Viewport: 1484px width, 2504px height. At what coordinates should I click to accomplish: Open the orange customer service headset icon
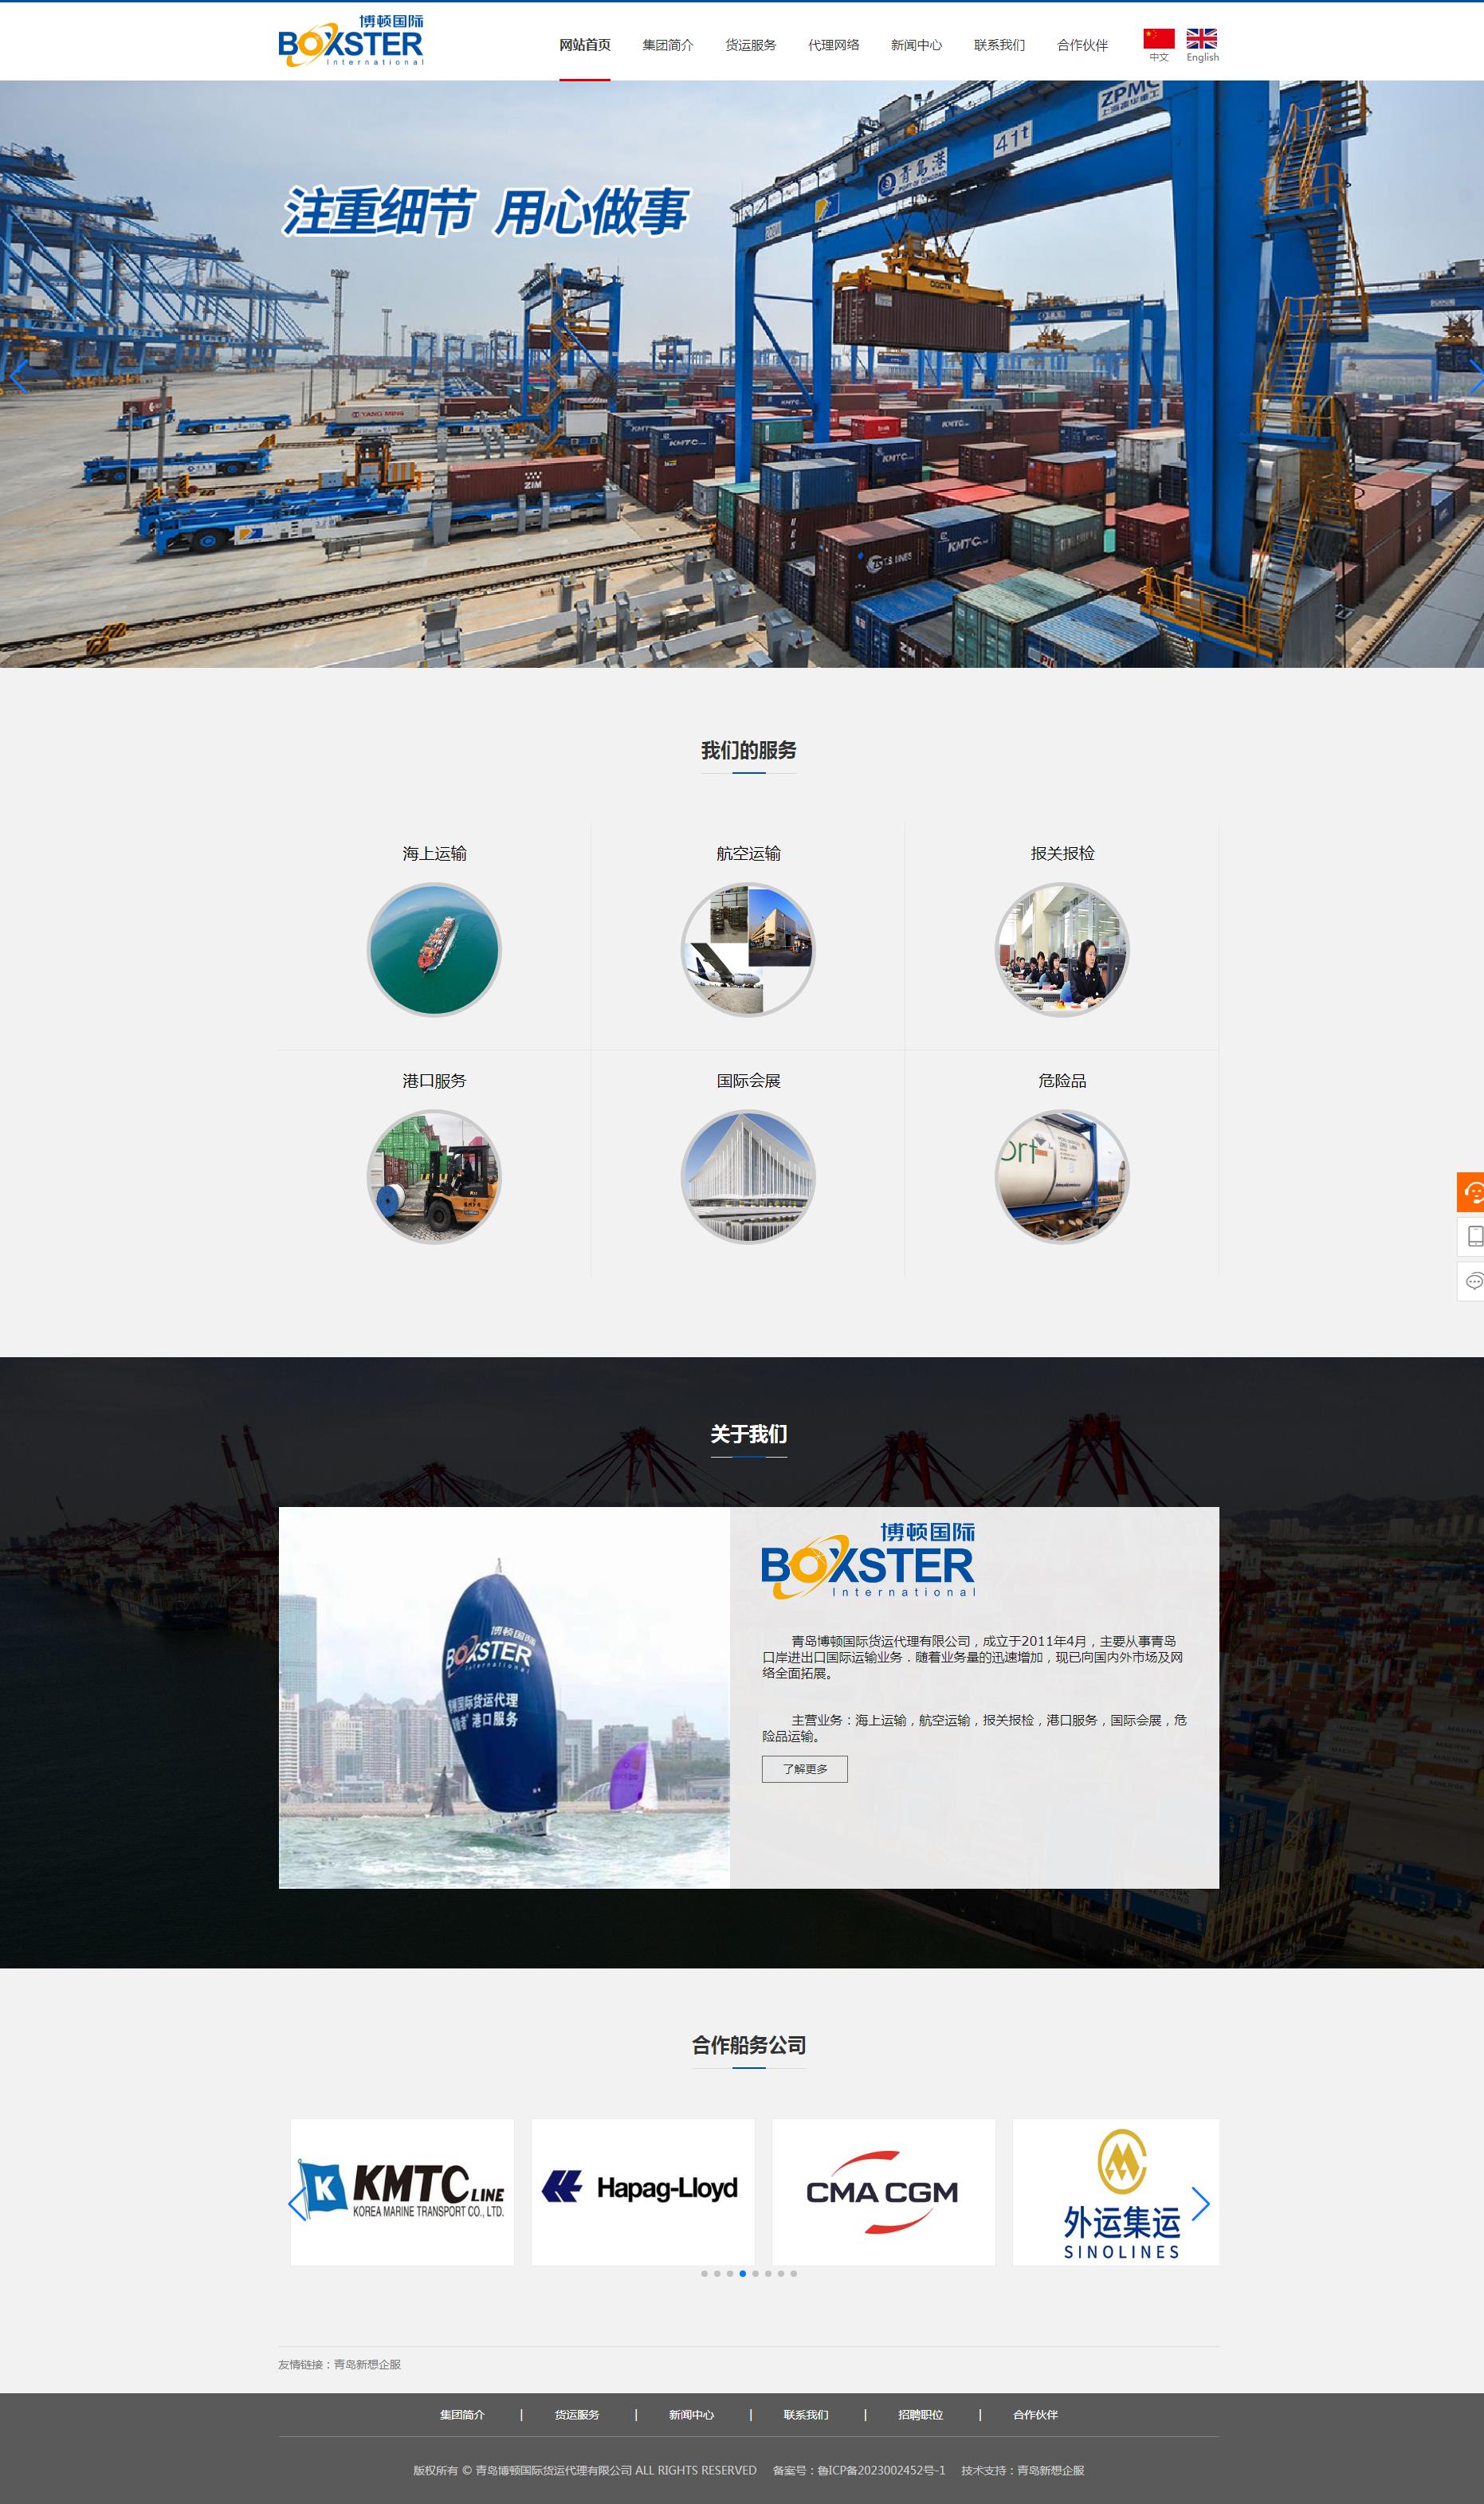tap(1471, 1192)
